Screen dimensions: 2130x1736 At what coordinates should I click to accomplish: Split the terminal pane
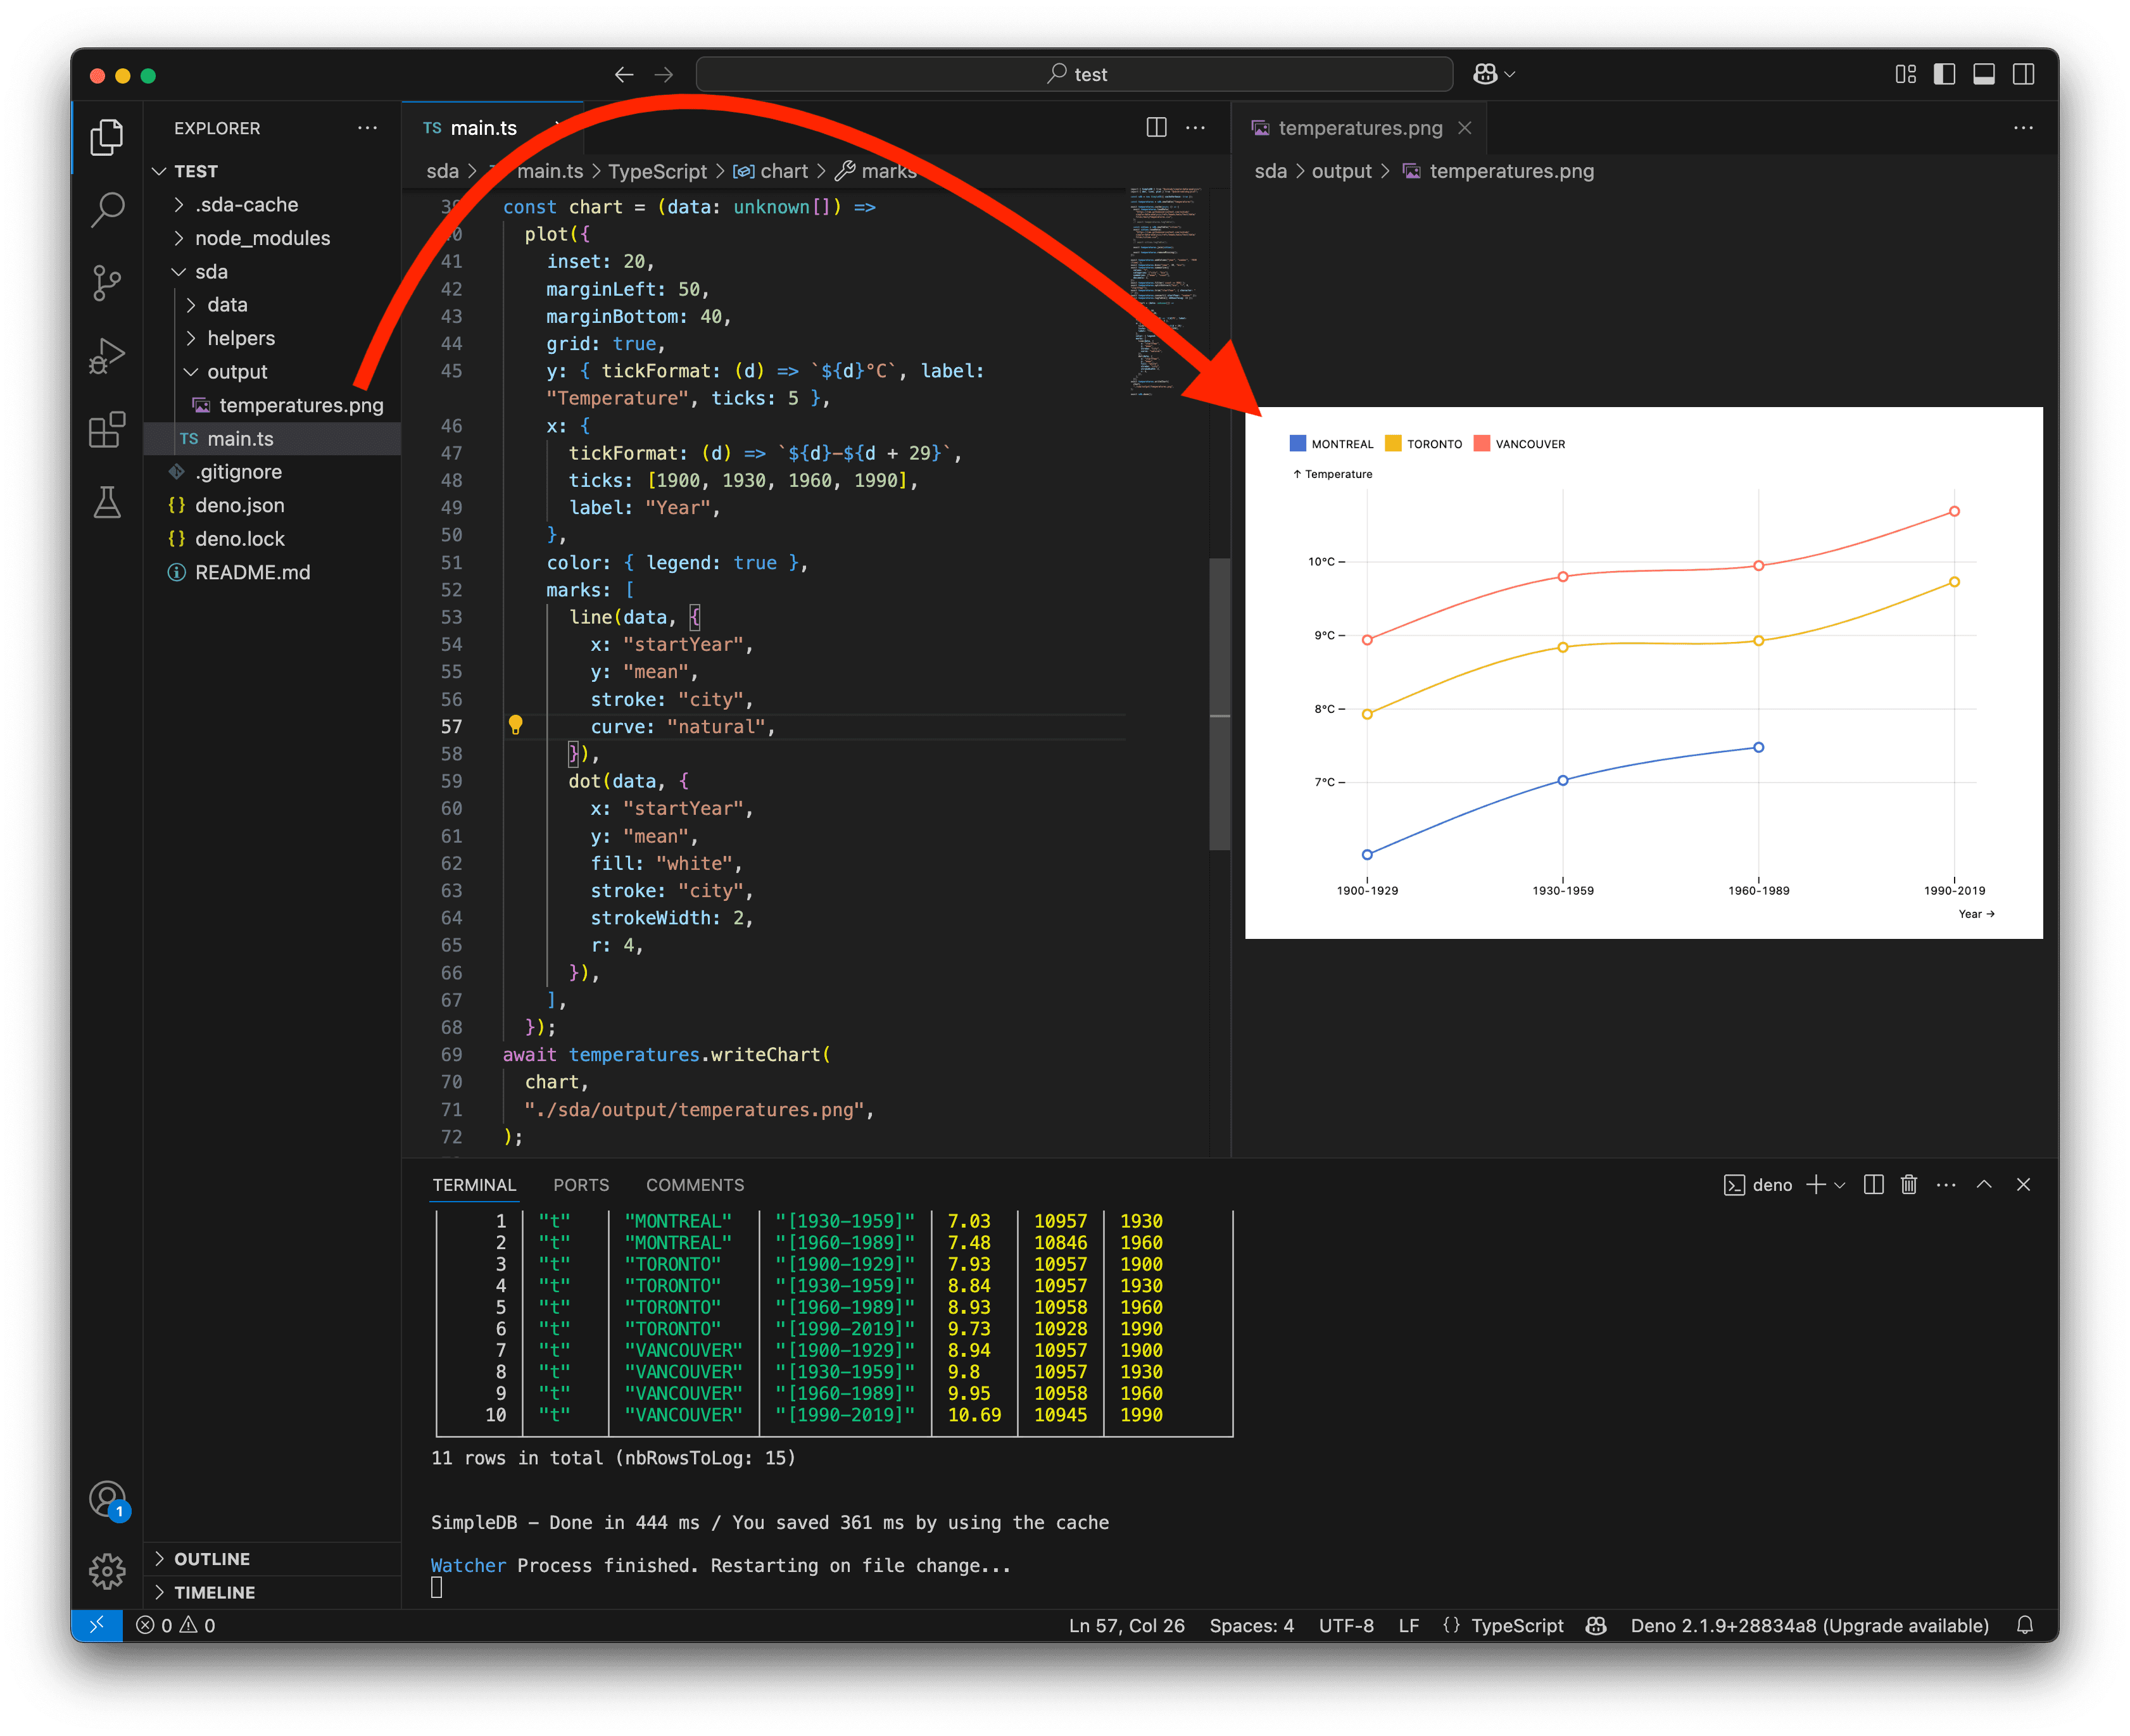point(1874,1184)
